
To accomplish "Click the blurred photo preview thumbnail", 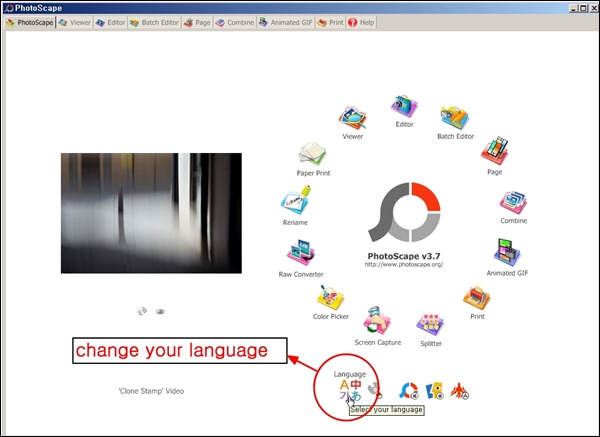I will [x=151, y=213].
